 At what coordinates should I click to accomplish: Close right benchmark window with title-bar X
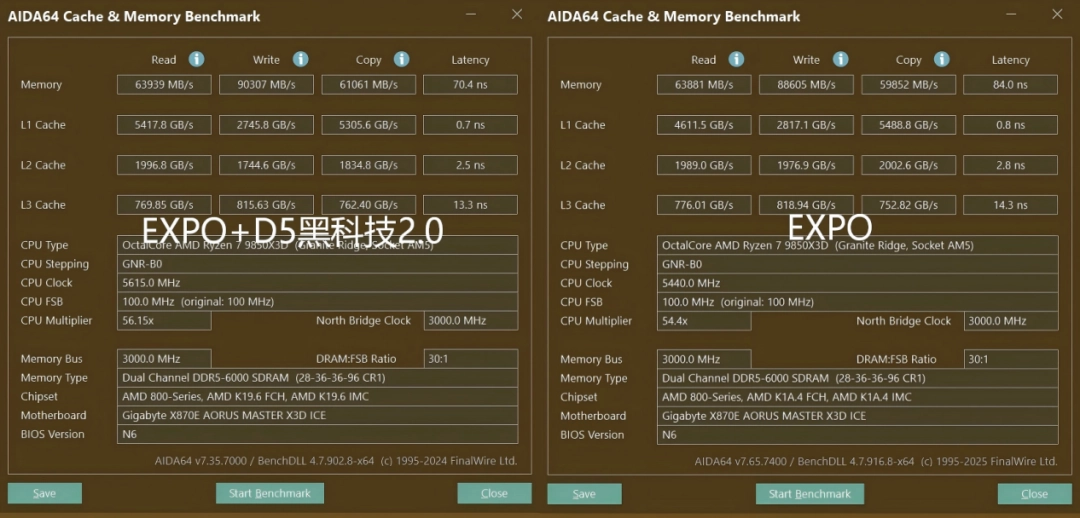click(x=1057, y=14)
